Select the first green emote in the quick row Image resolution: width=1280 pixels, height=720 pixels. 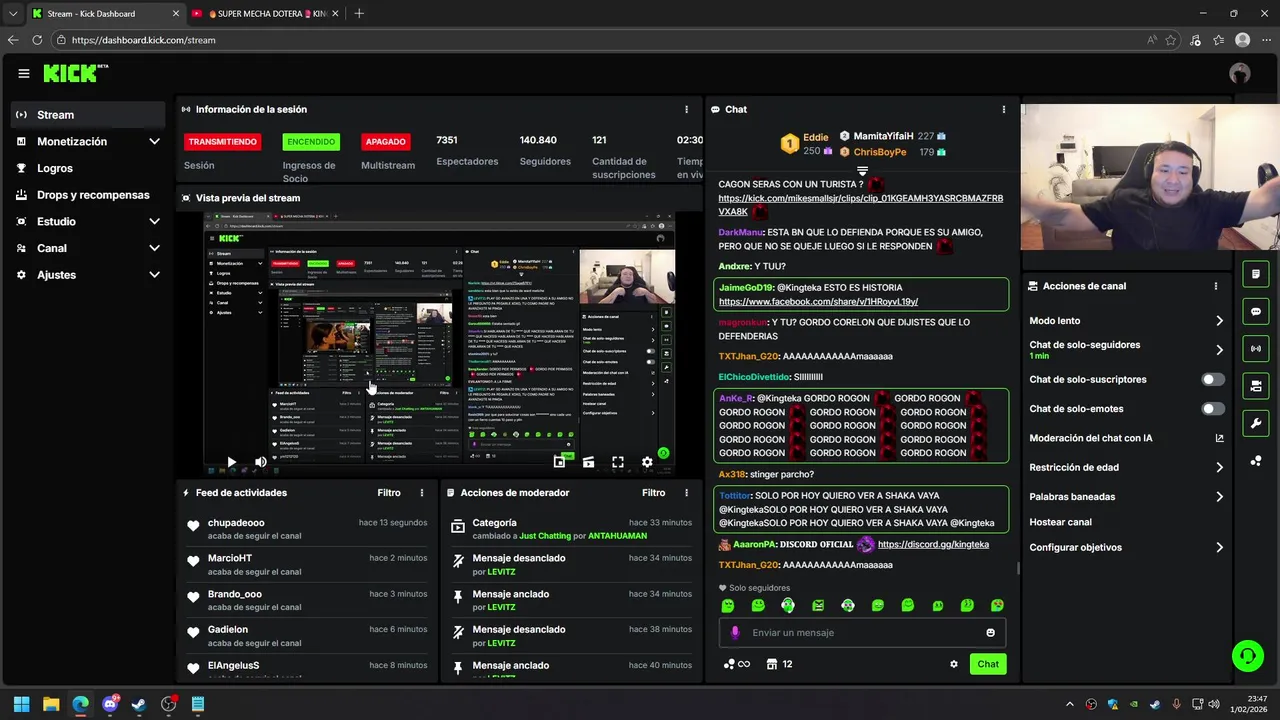[728, 606]
